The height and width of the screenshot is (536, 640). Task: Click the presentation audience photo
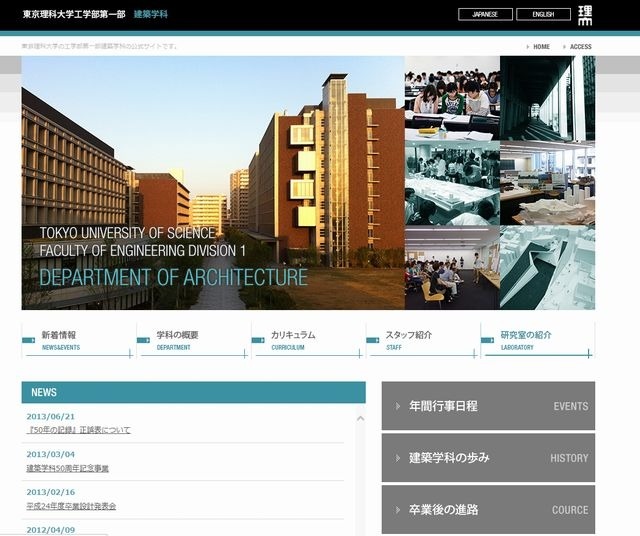pyautogui.click(x=452, y=268)
